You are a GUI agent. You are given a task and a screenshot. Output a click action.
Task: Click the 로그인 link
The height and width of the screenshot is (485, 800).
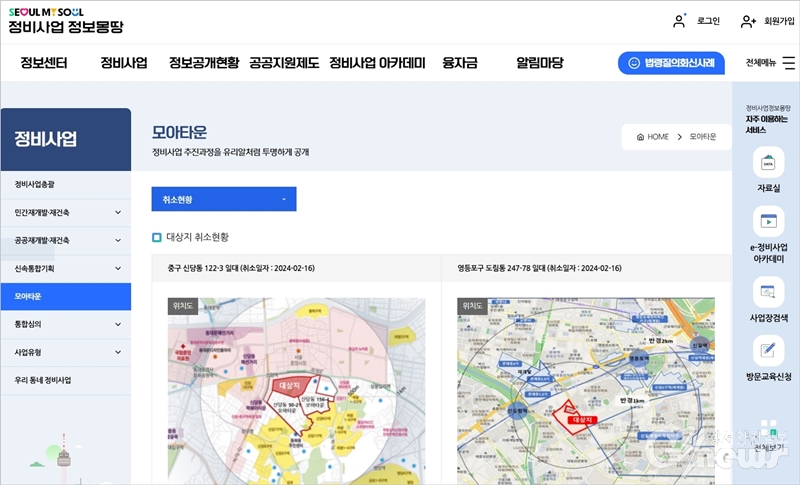point(708,21)
